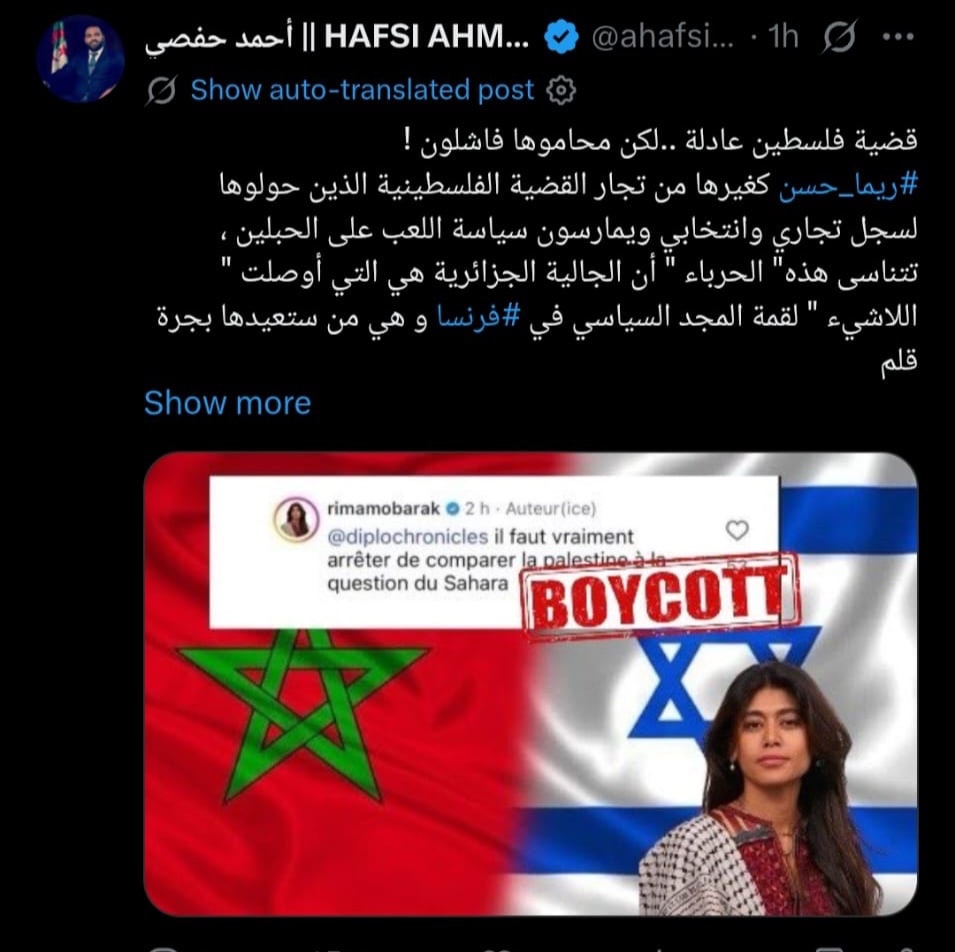Open the attached flags image

[x=530, y=683]
